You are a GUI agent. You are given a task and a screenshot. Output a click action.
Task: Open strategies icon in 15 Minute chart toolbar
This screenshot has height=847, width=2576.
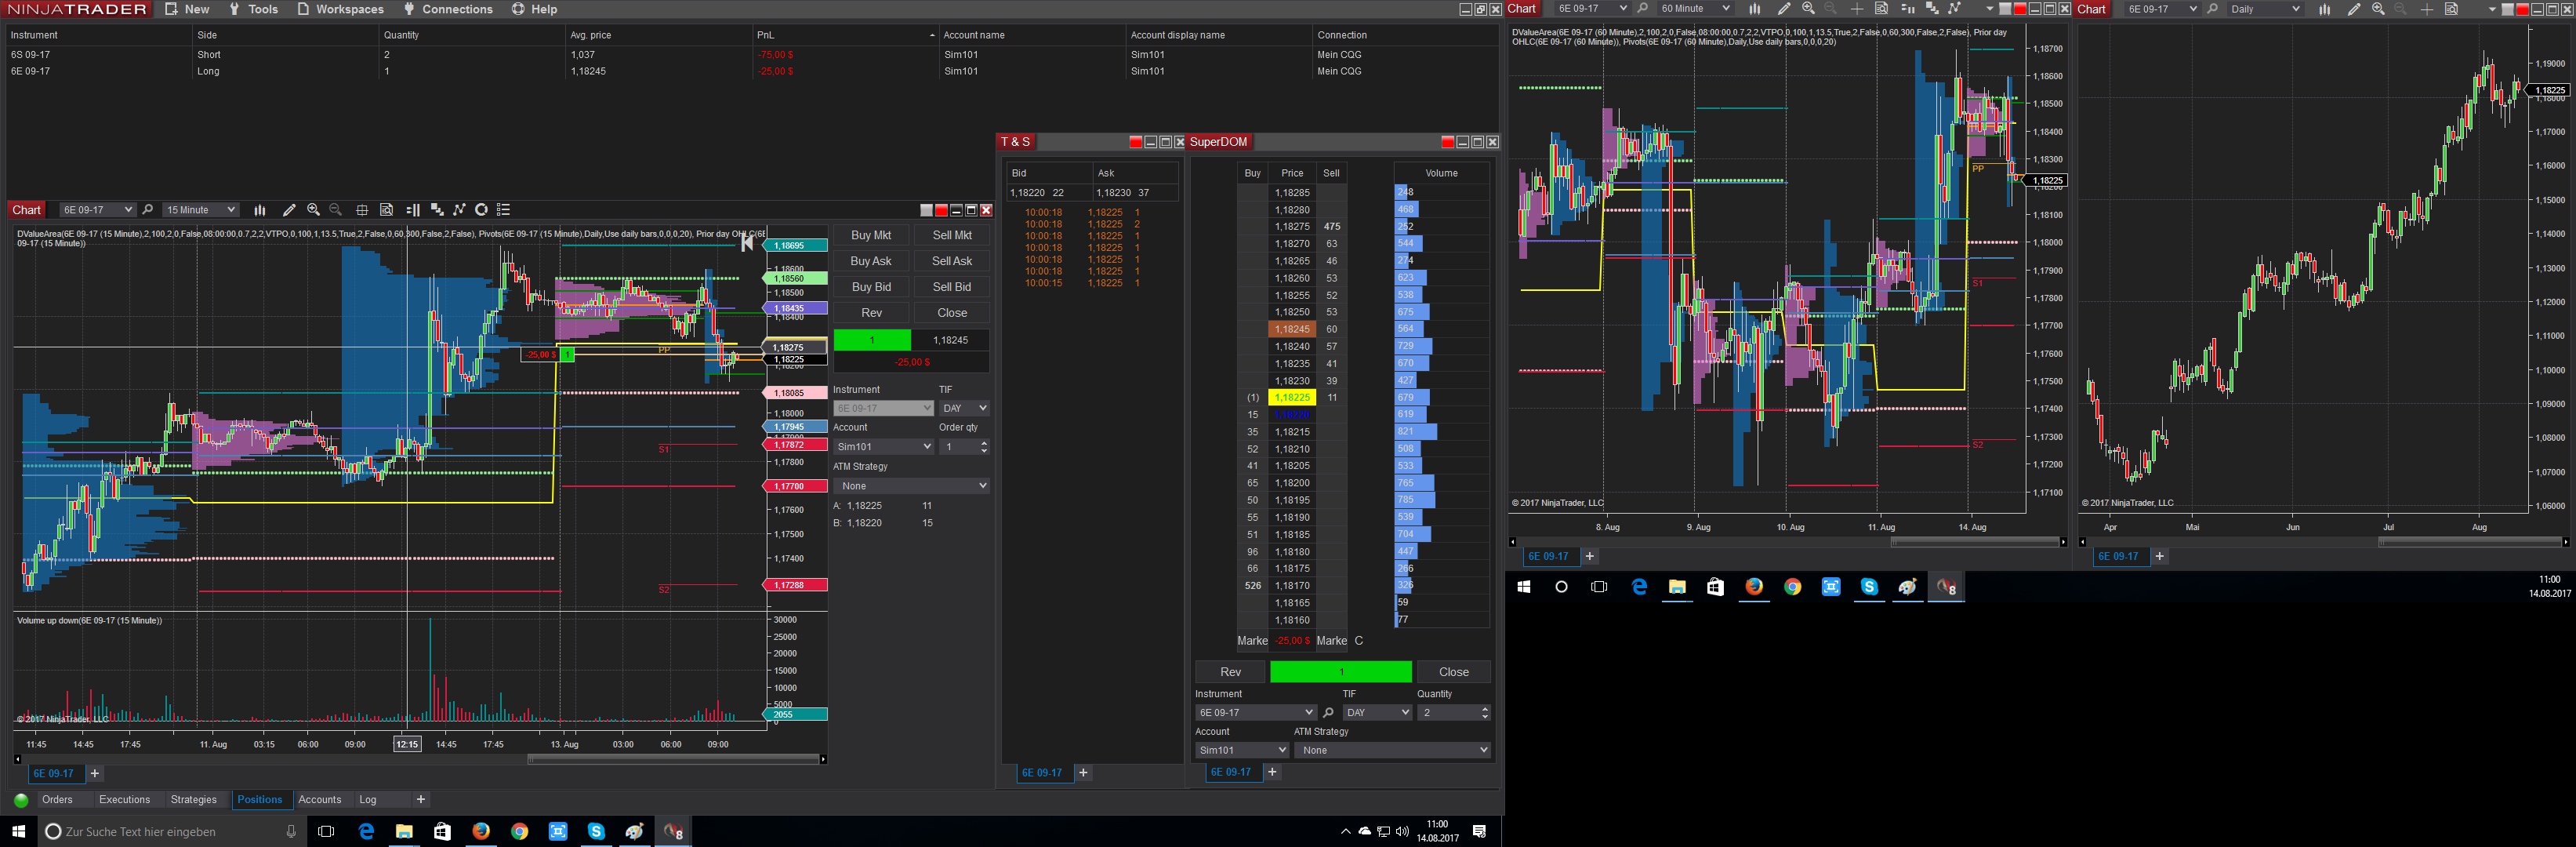coord(459,210)
